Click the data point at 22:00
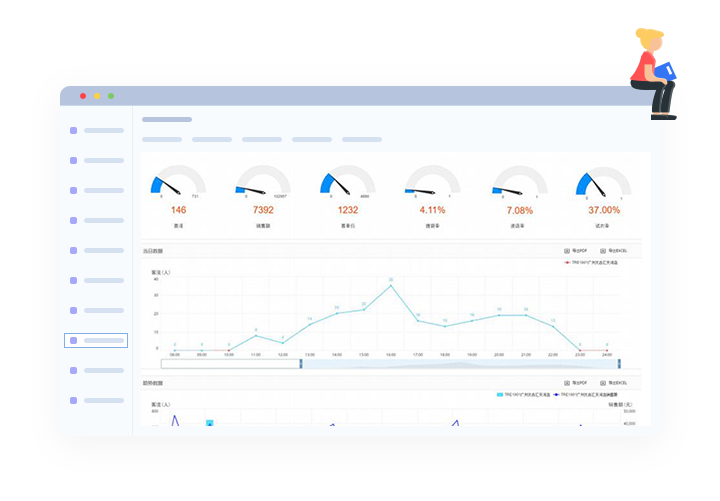720x501 pixels. [553, 326]
